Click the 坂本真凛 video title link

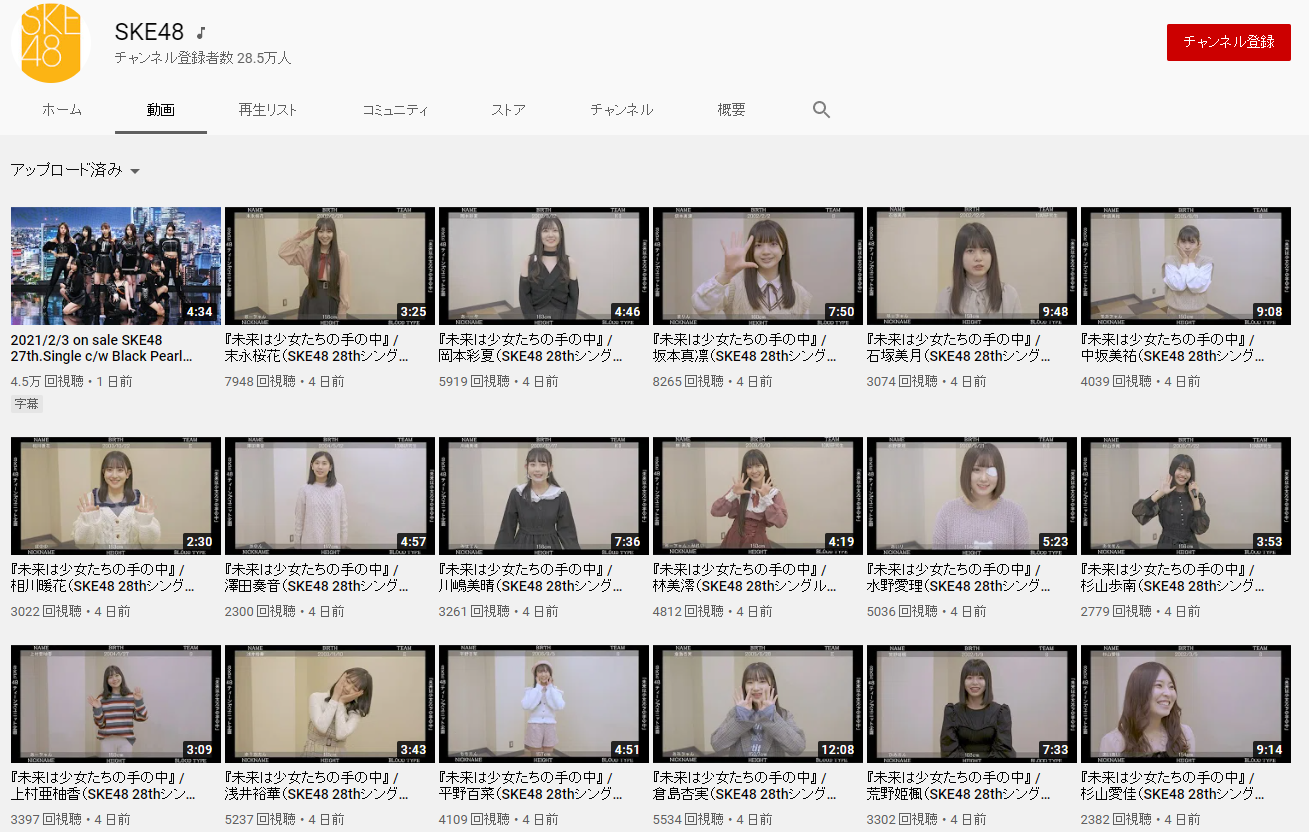point(746,348)
